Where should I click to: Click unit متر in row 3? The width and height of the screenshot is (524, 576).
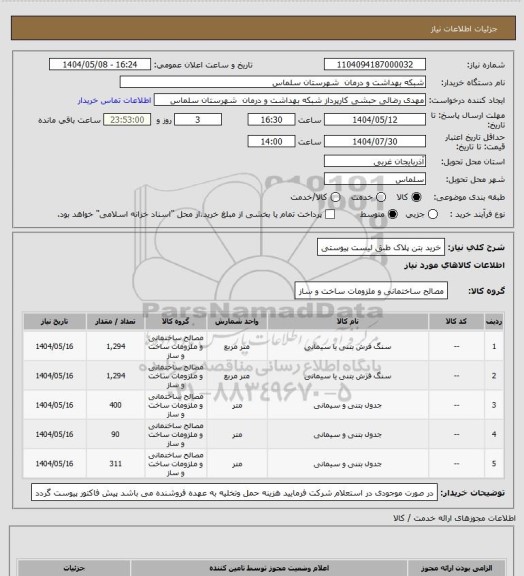tap(237, 405)
